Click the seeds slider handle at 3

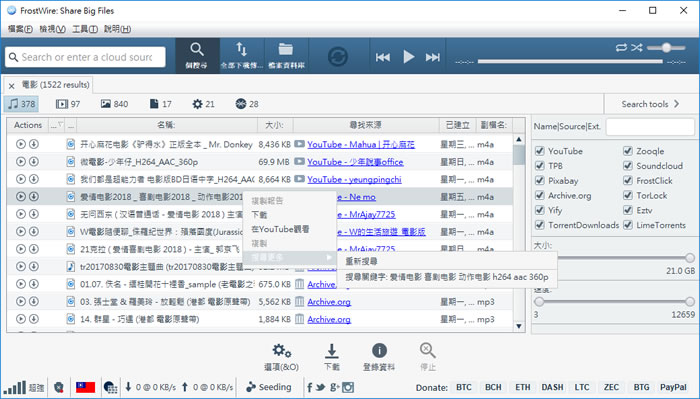[539, 302]
